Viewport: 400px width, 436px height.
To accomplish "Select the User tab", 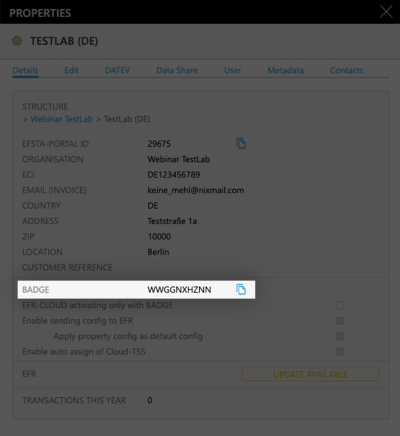I will [232, 70].
